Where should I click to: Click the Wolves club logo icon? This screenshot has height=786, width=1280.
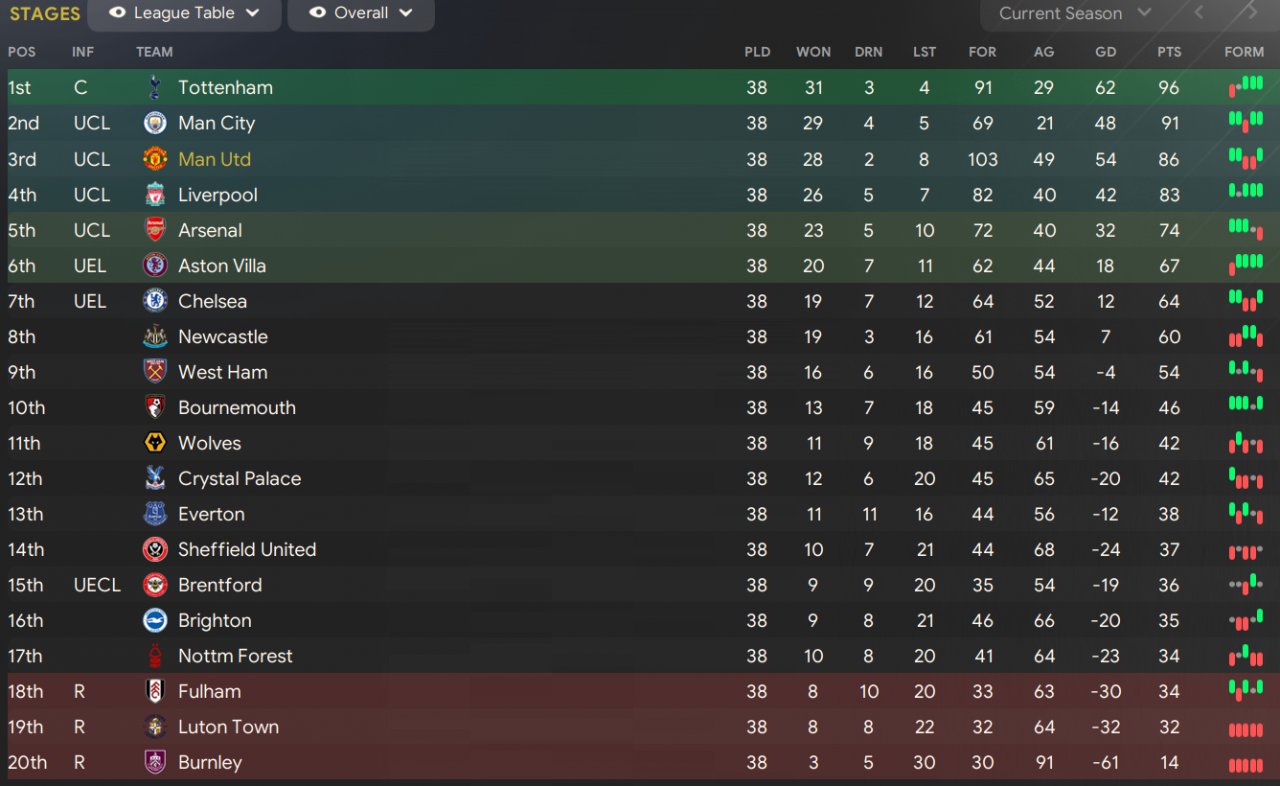154,443
